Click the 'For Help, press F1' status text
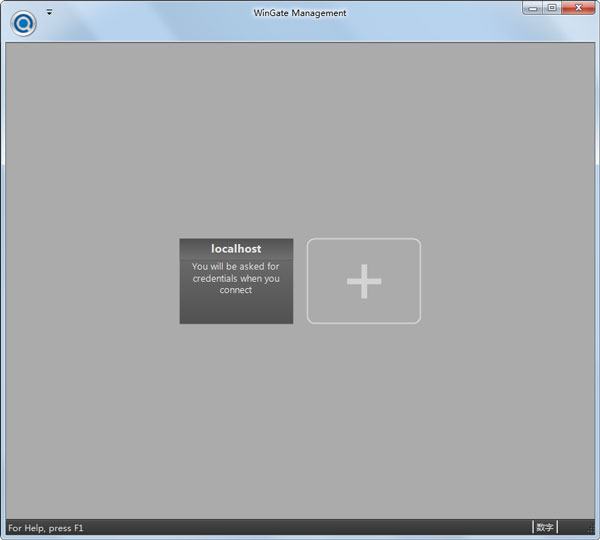Screen dimensions: 600x540 coord(46,528)
